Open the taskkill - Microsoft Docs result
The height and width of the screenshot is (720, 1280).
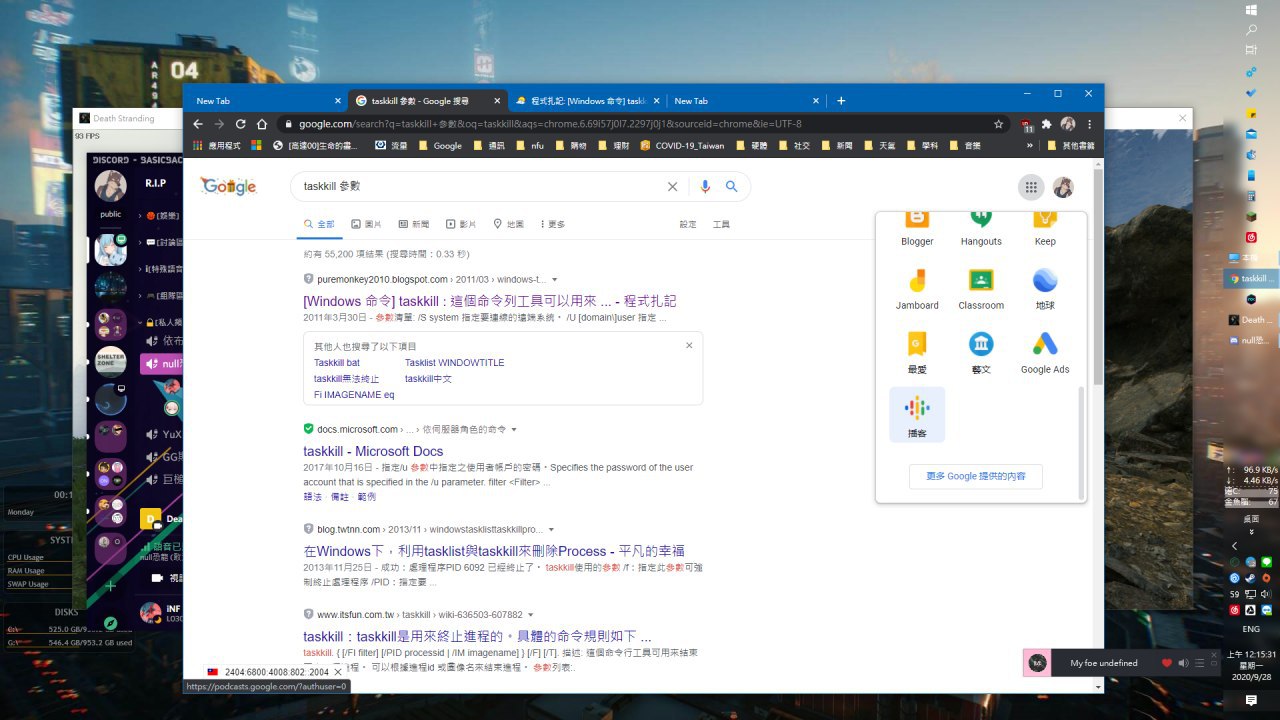click(373, 451)
